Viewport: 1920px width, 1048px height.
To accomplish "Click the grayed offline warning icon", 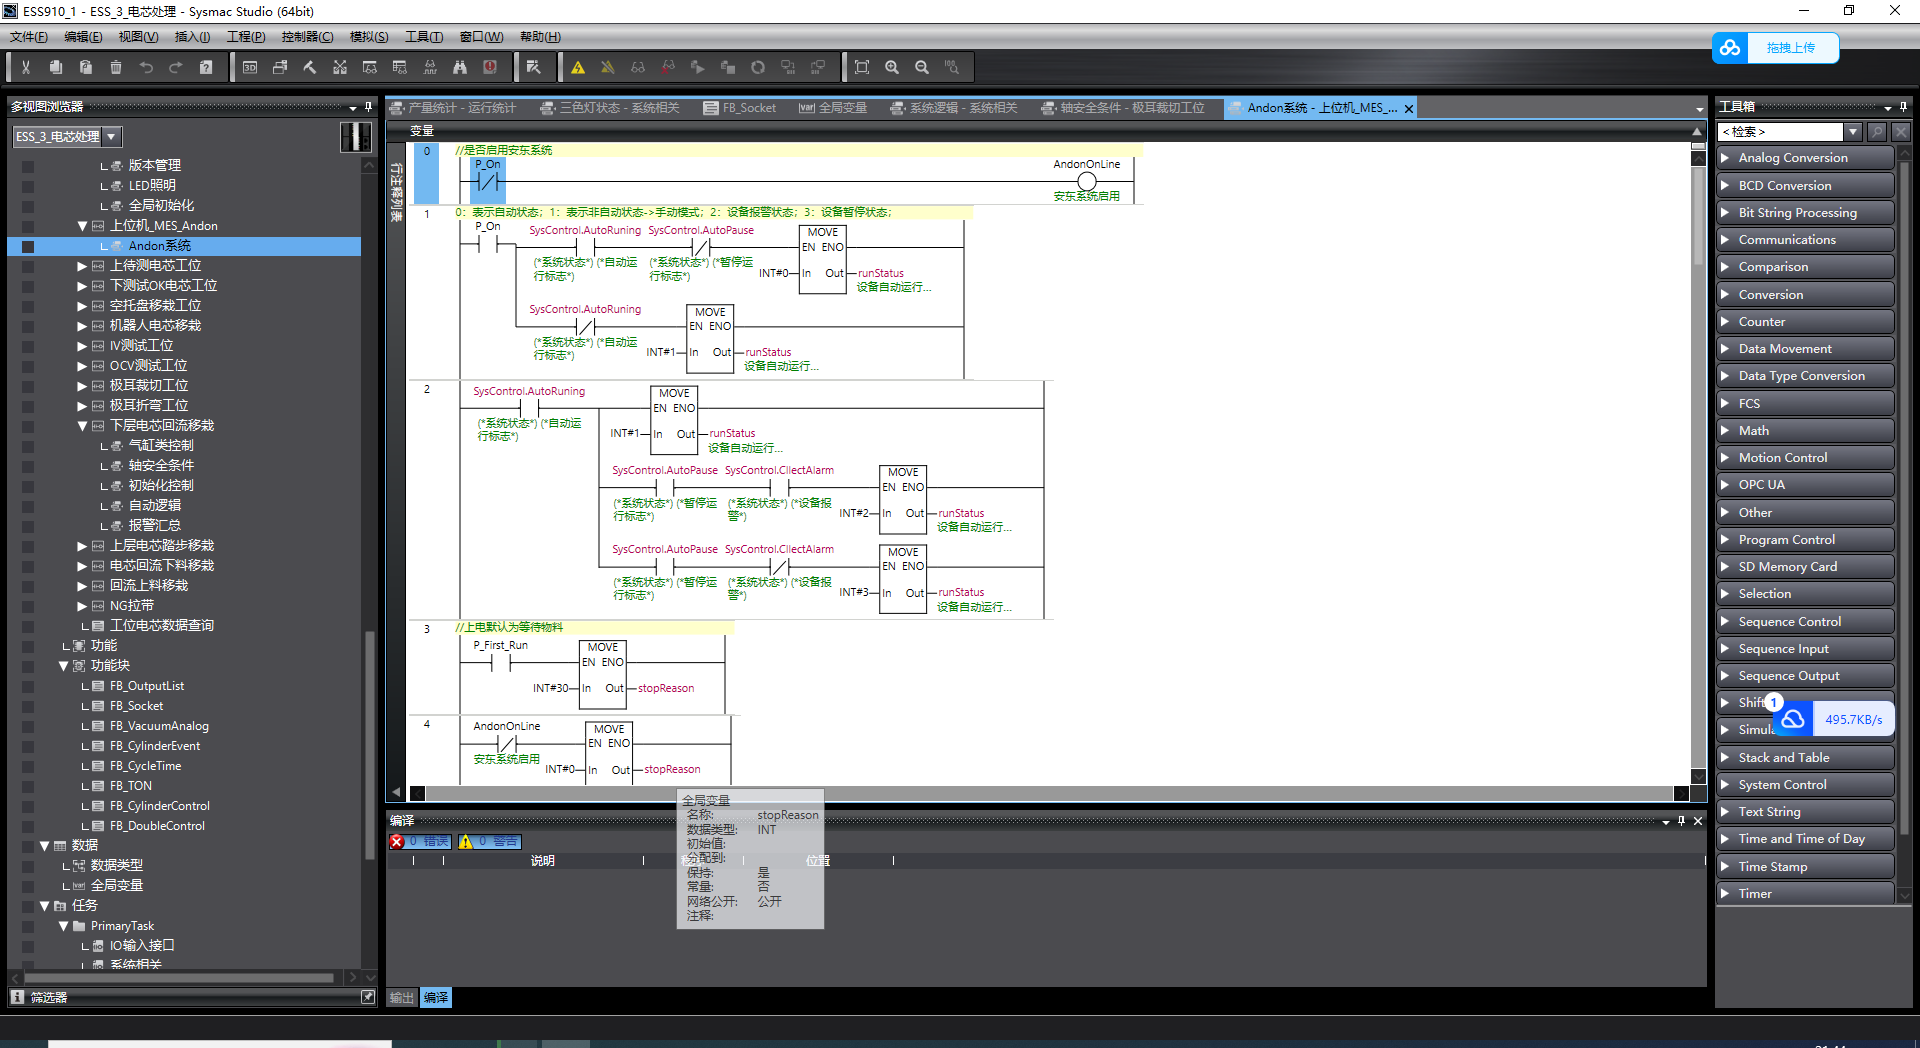I will [x=608, y=67].
